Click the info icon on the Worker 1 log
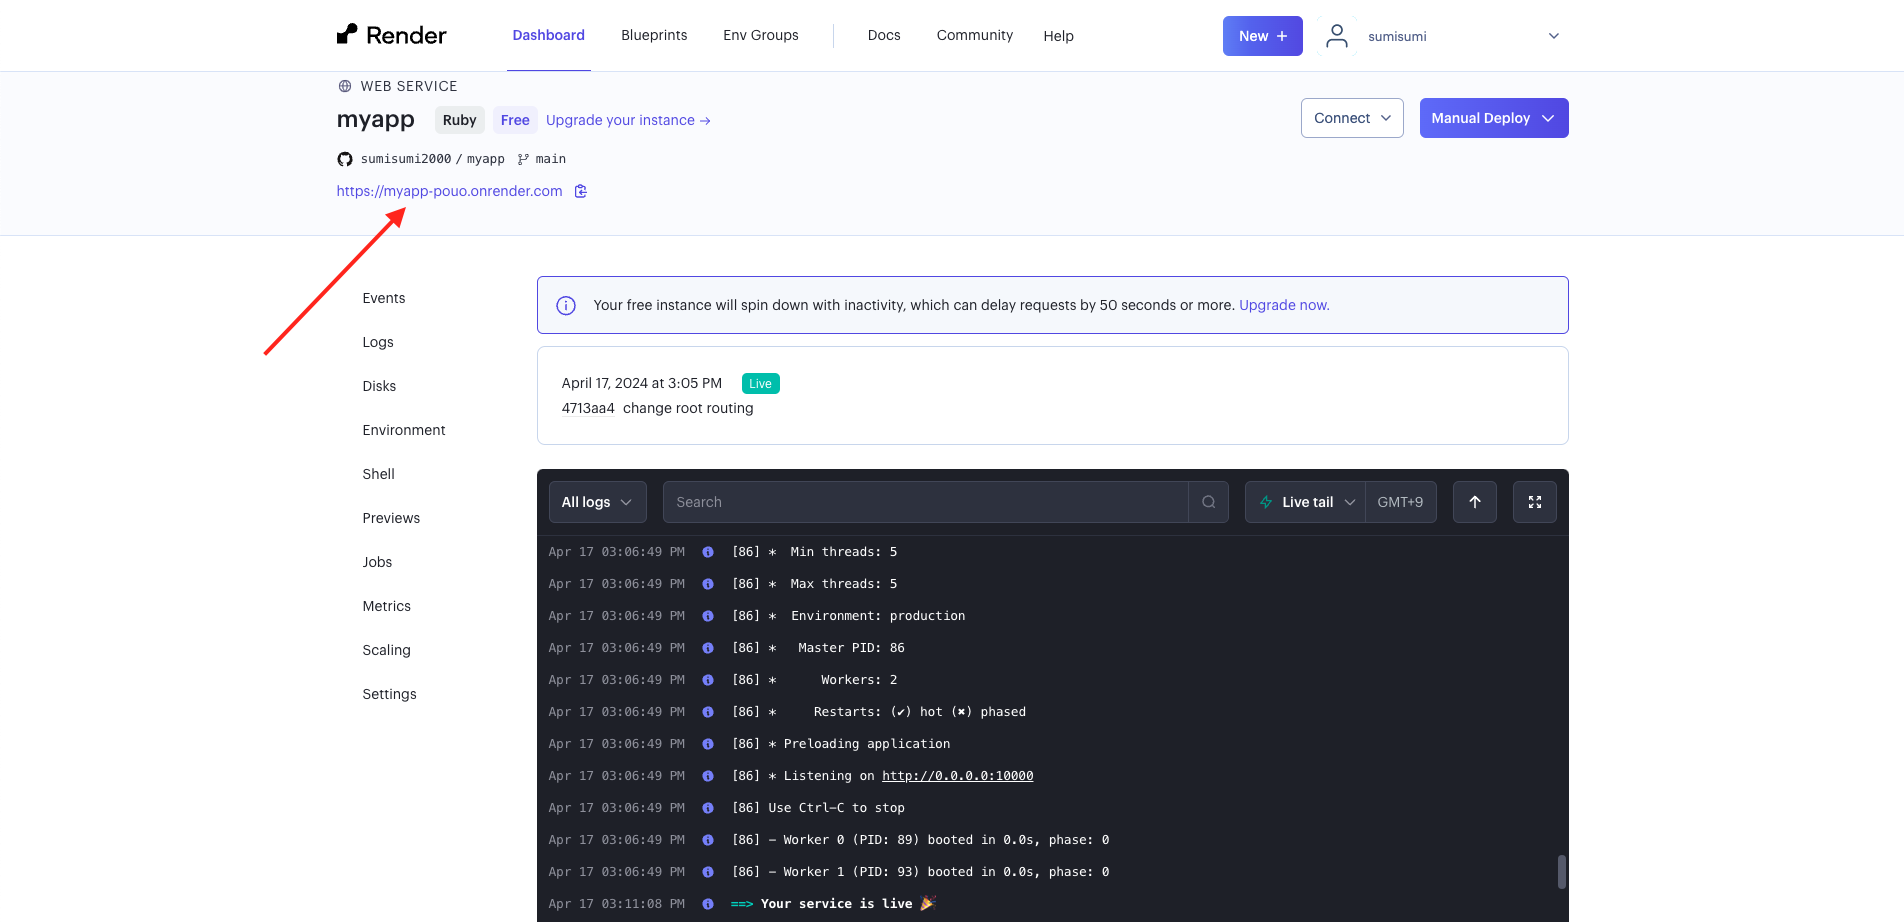 click(x=708, y=872)
